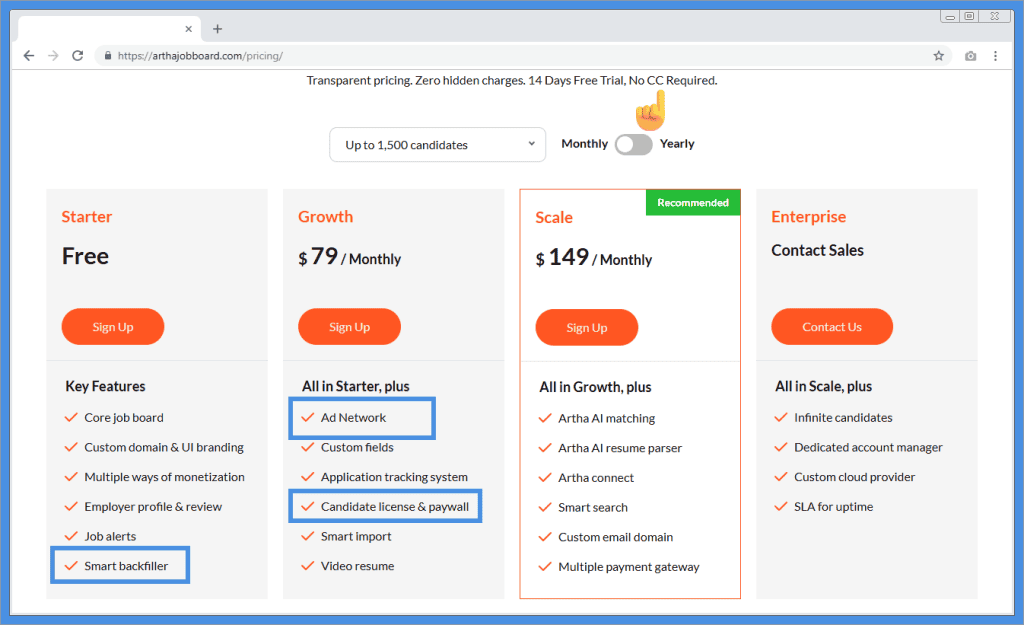Click the Custom email domain feature
1024x625 pixels.
coord(616,537)
